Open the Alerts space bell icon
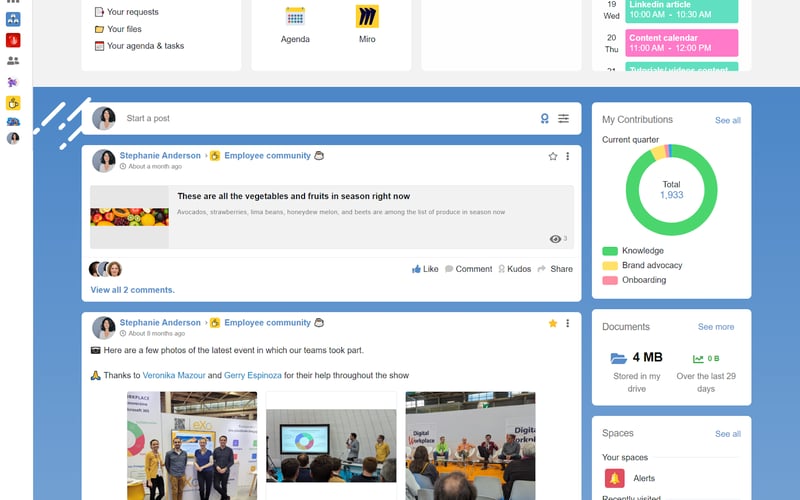Screen dimensions: 800x500 click(x=614, y=478)
